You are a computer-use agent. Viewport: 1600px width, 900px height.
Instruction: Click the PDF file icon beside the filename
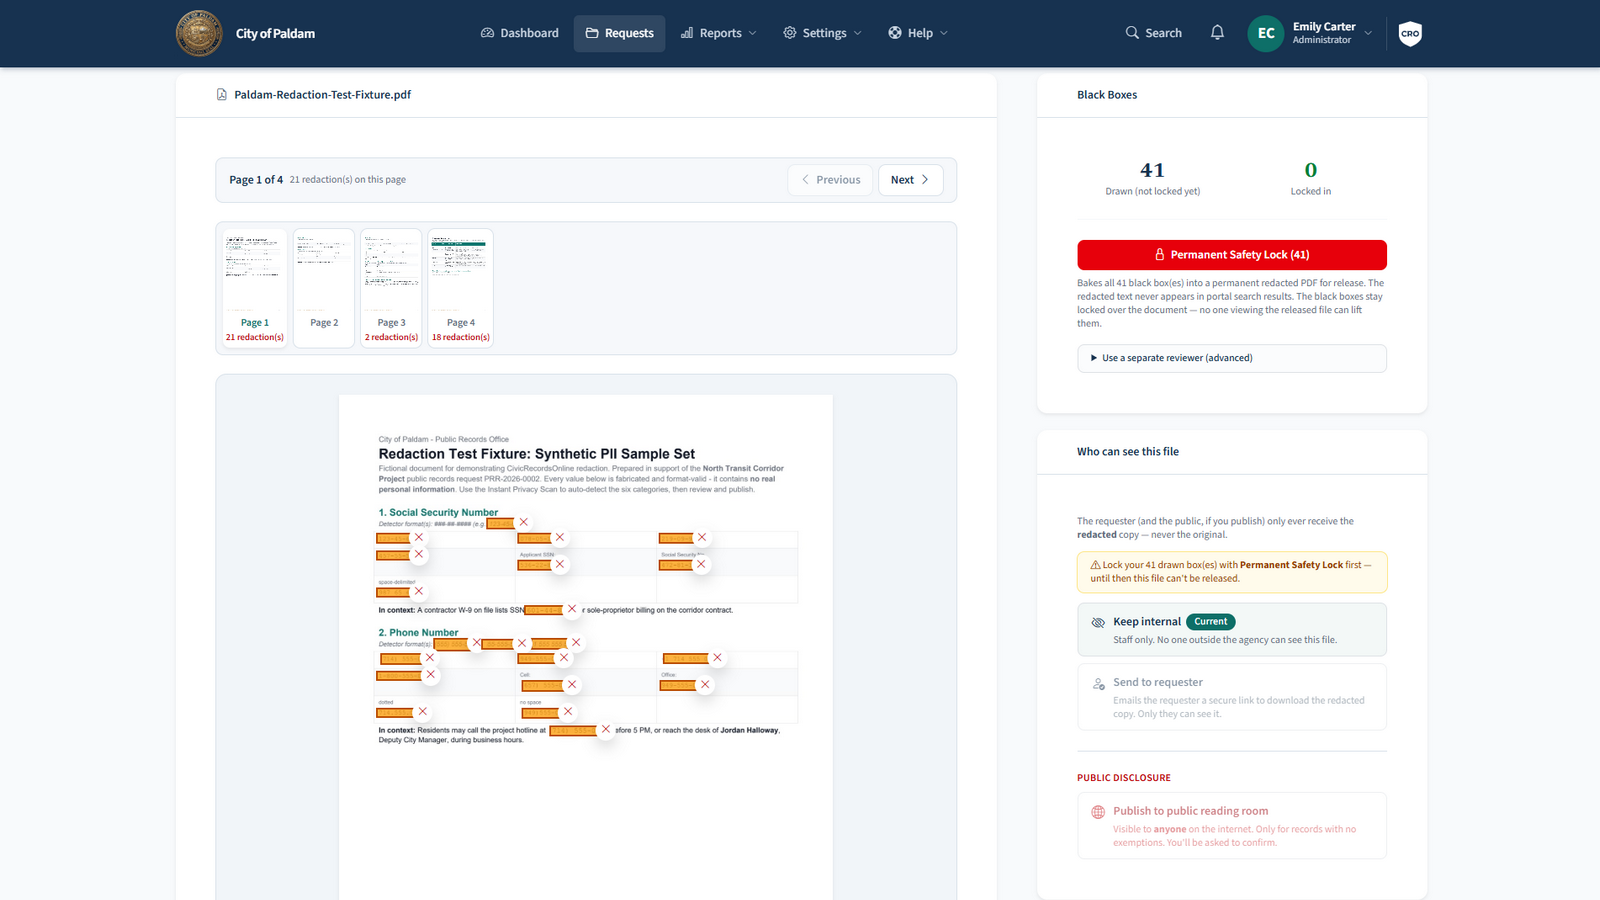222,95
